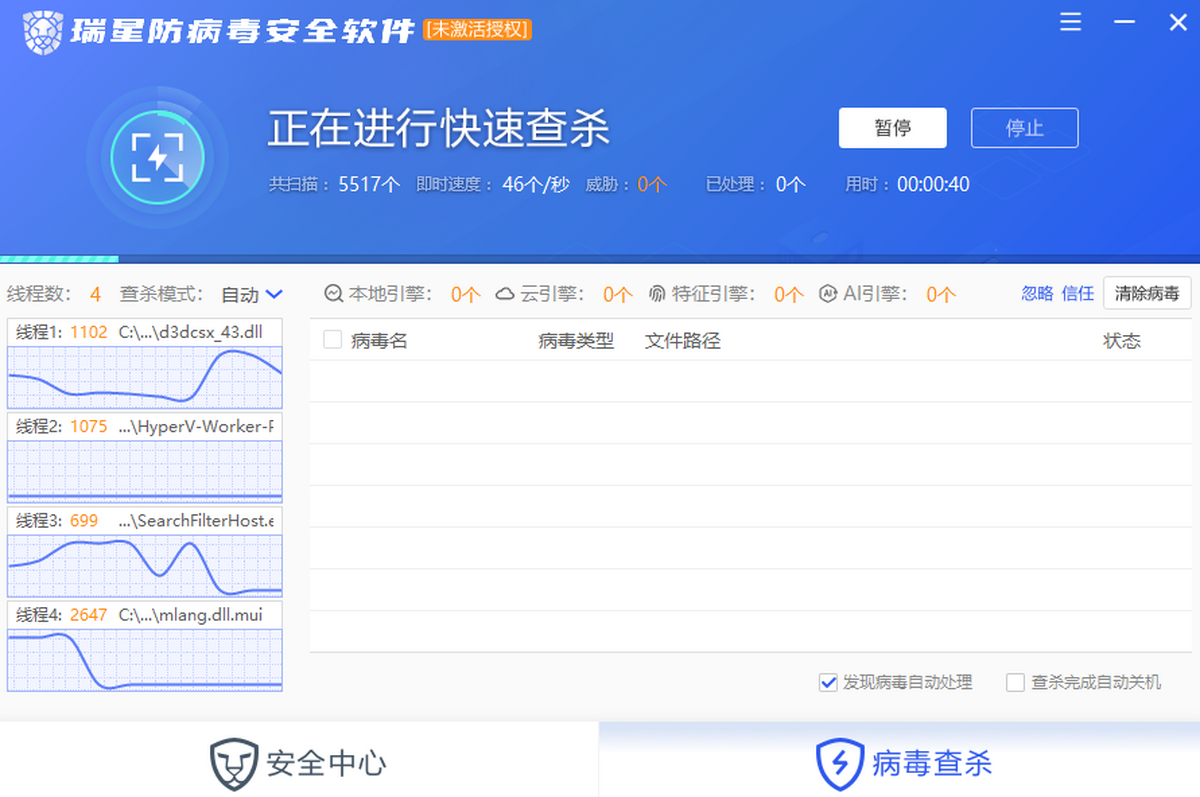This screenshot has height=797, width=1200.
Task: Click the scan progress bar
Action: pos(600,258)
